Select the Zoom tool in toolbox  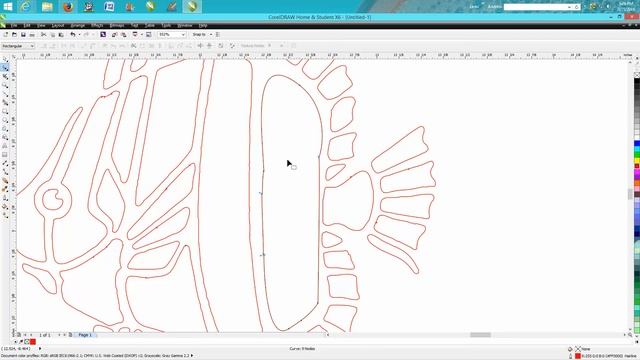click(x=5, y=85)
